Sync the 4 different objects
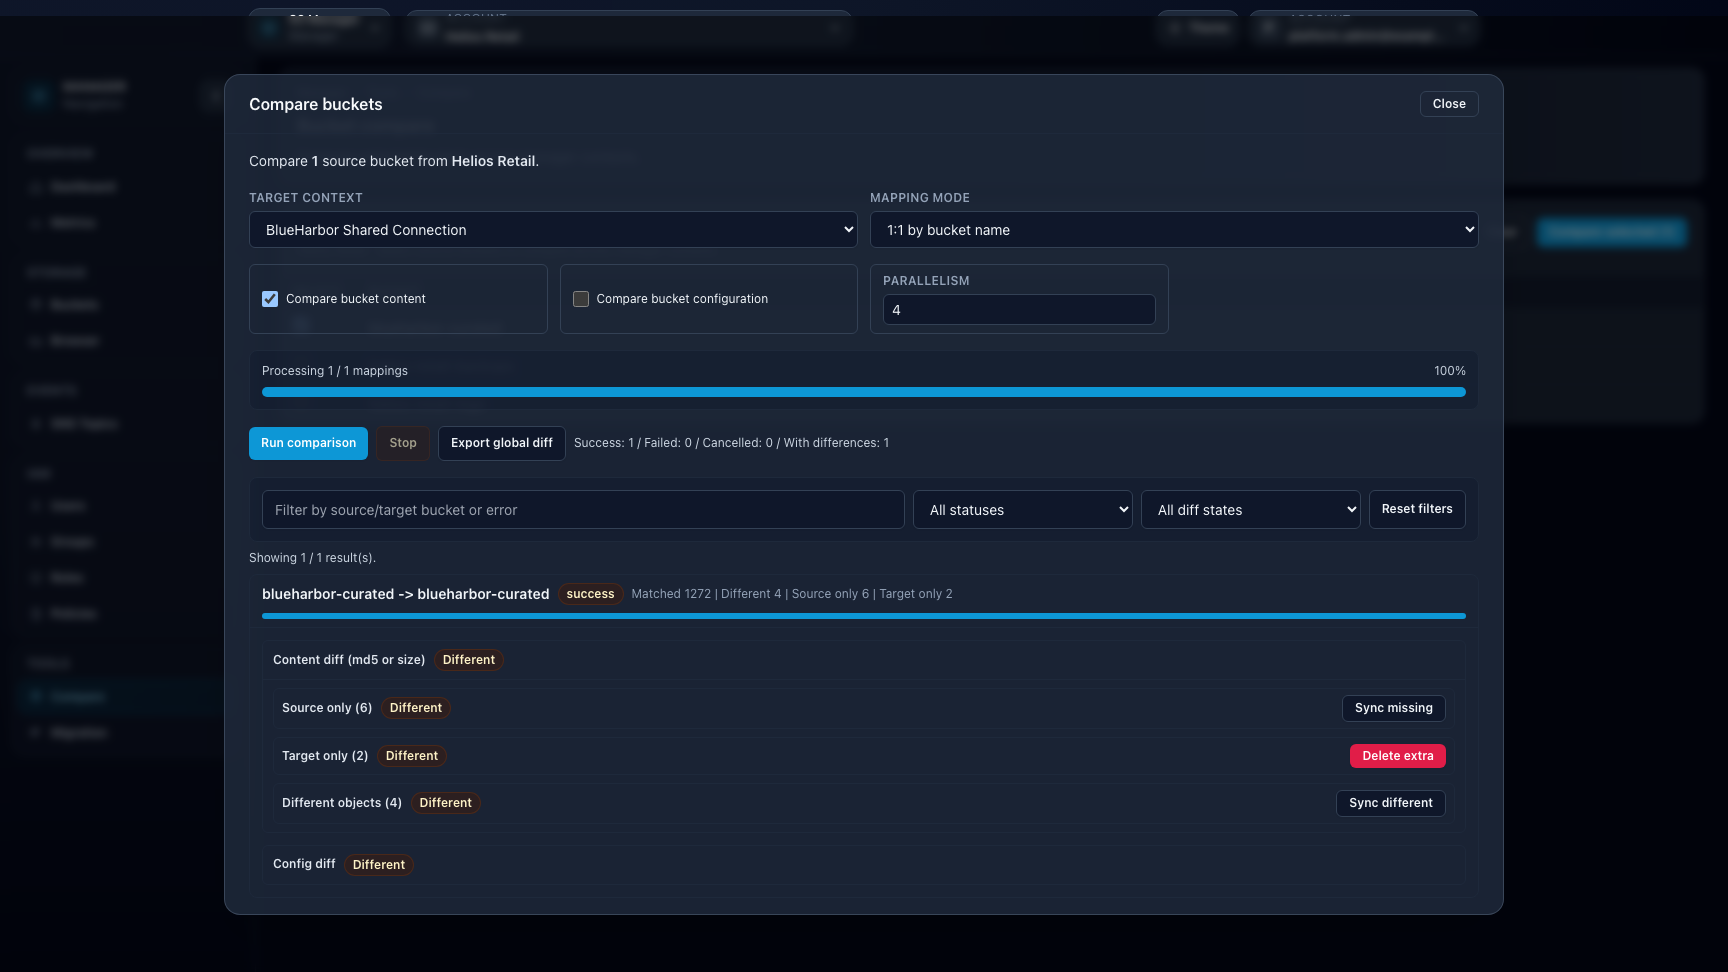1728x972 pixels. click(x=1390, y=803)
